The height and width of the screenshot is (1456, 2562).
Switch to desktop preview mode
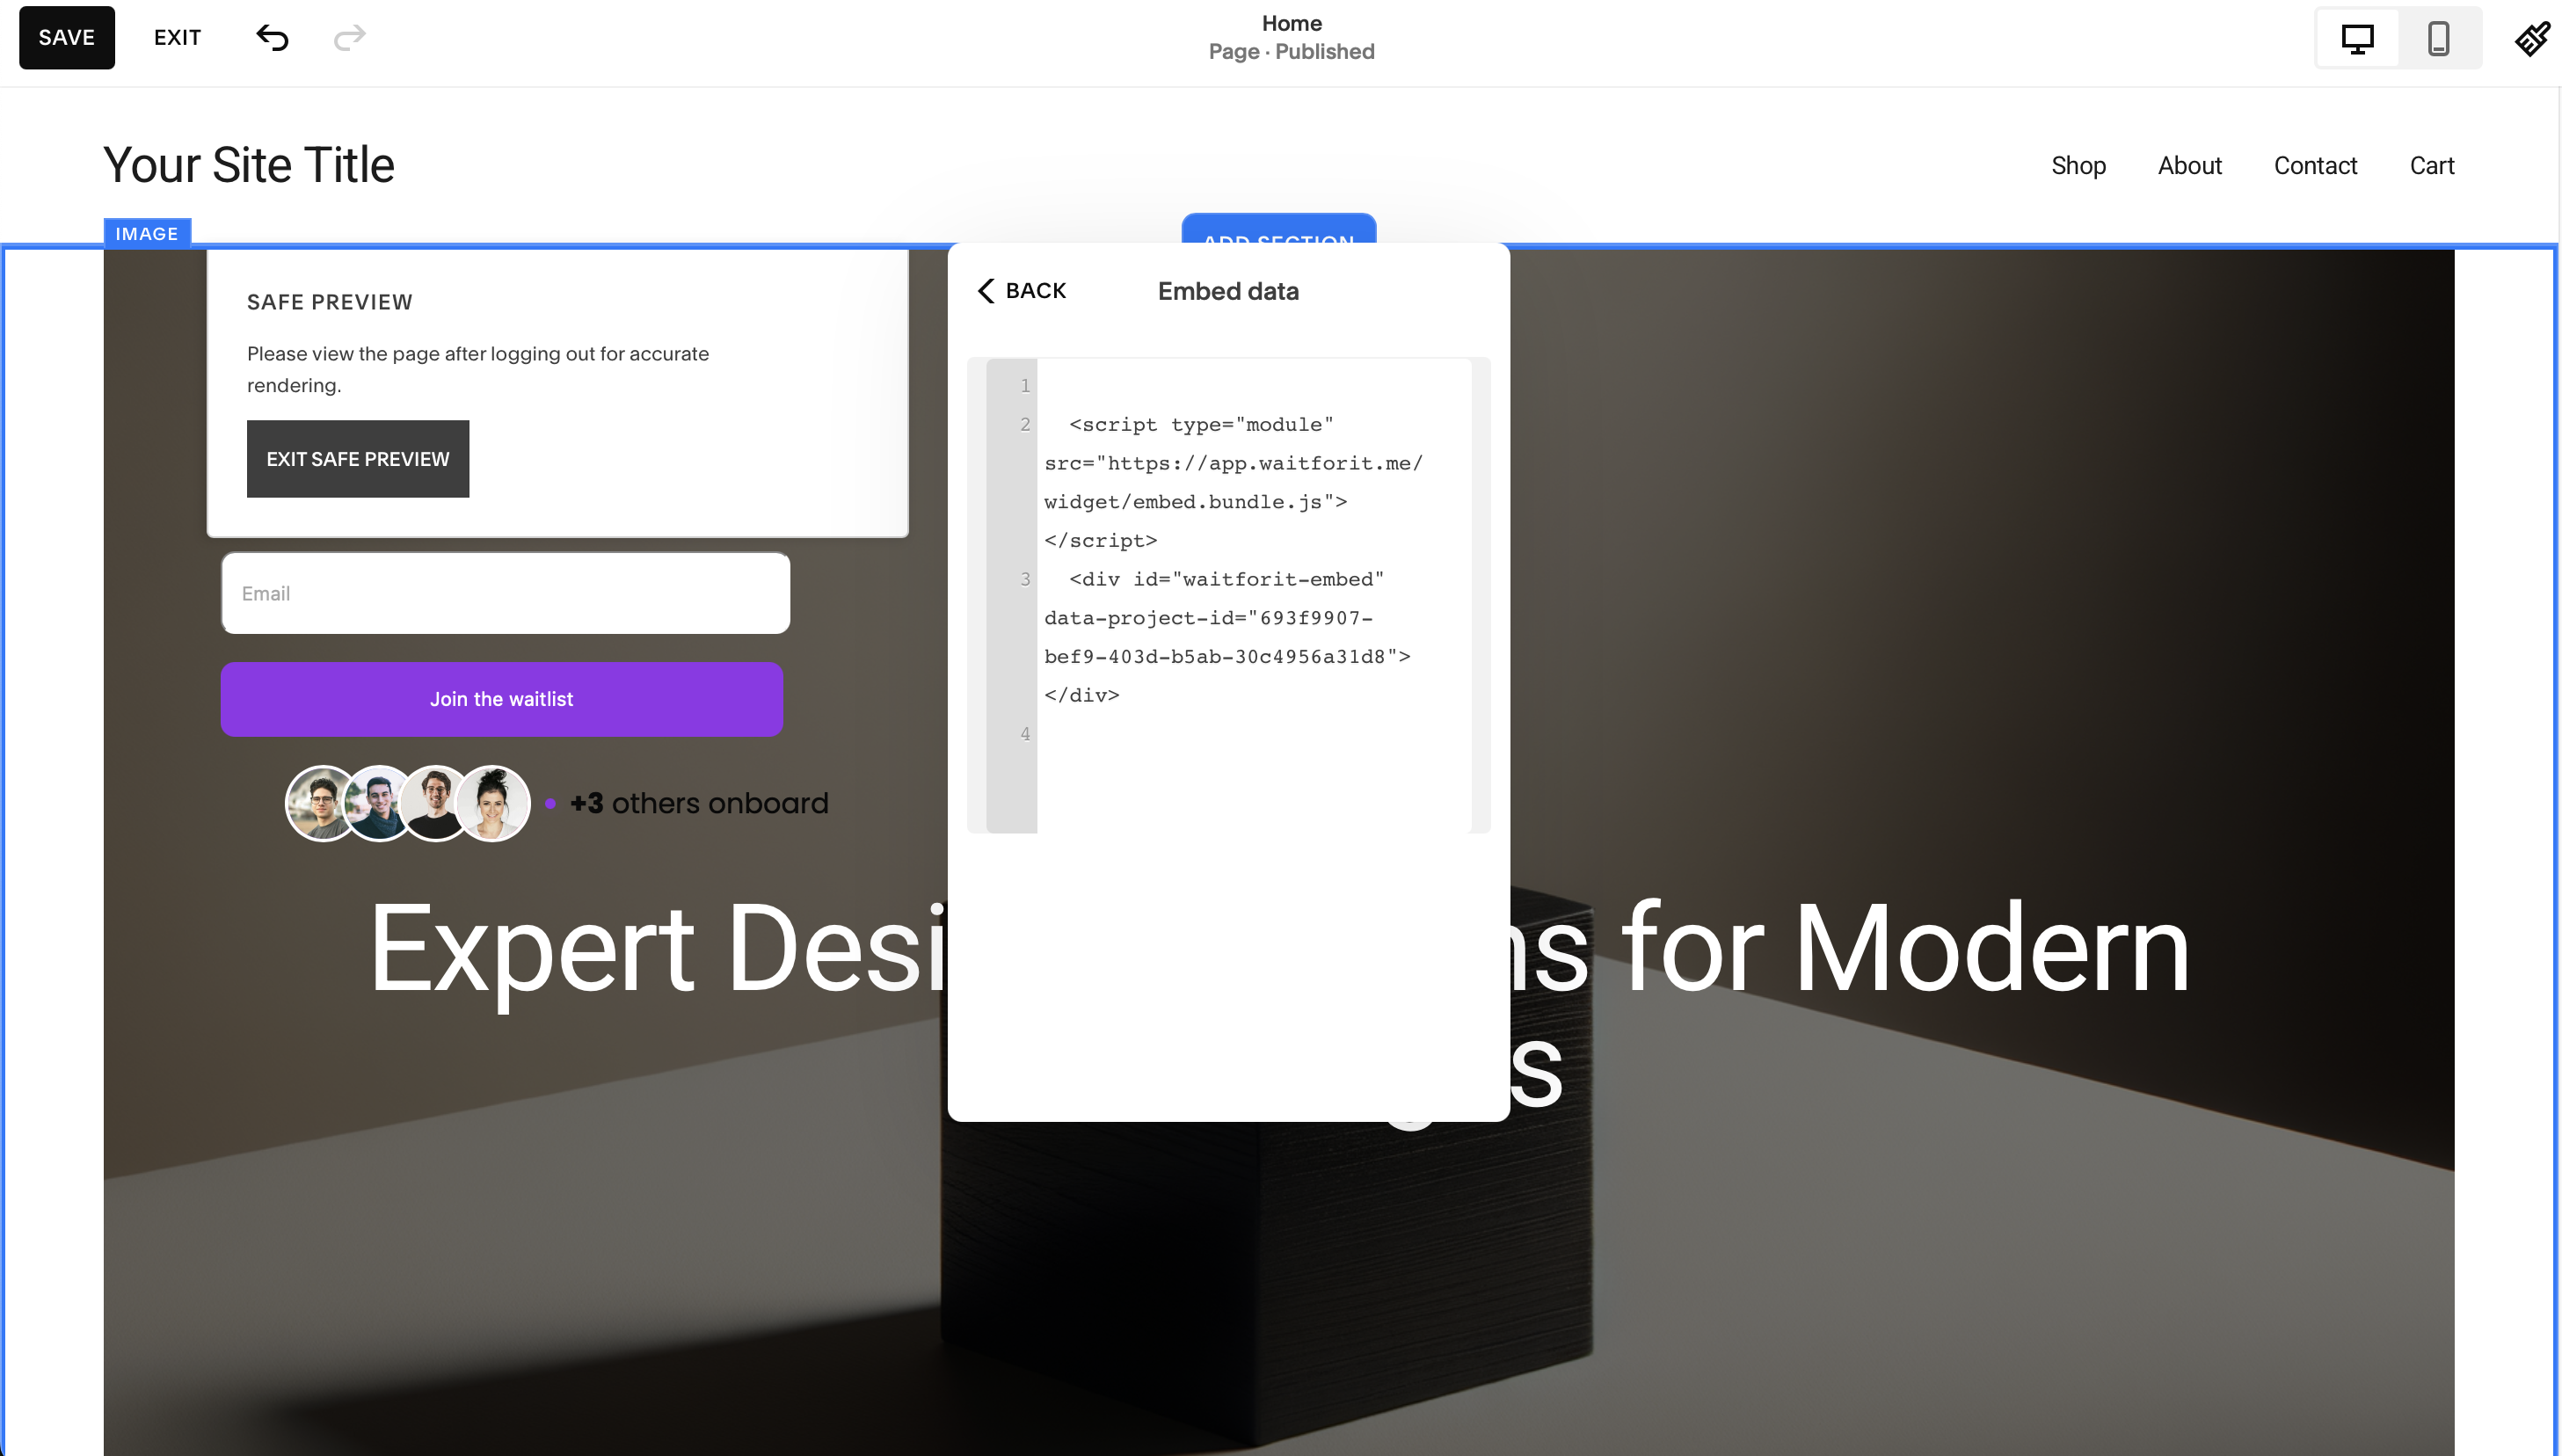point(2358,38)
